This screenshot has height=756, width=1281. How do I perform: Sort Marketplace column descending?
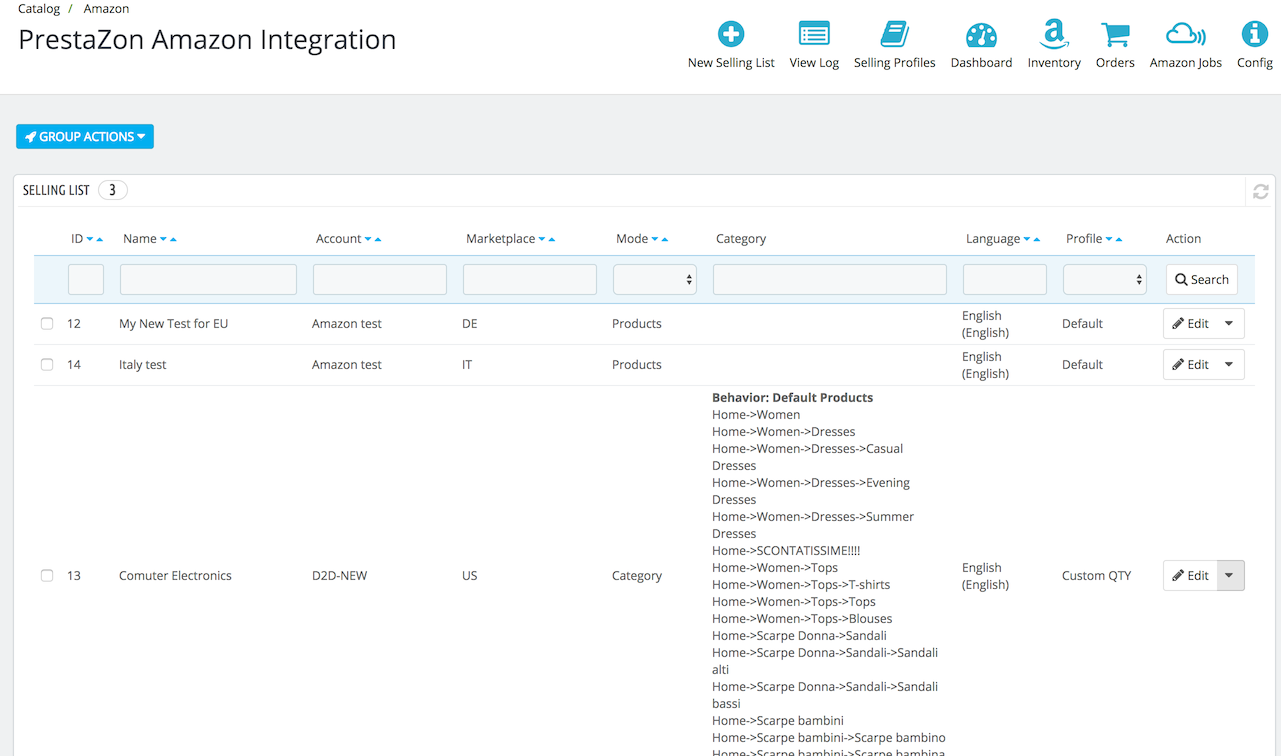point(542,239)
